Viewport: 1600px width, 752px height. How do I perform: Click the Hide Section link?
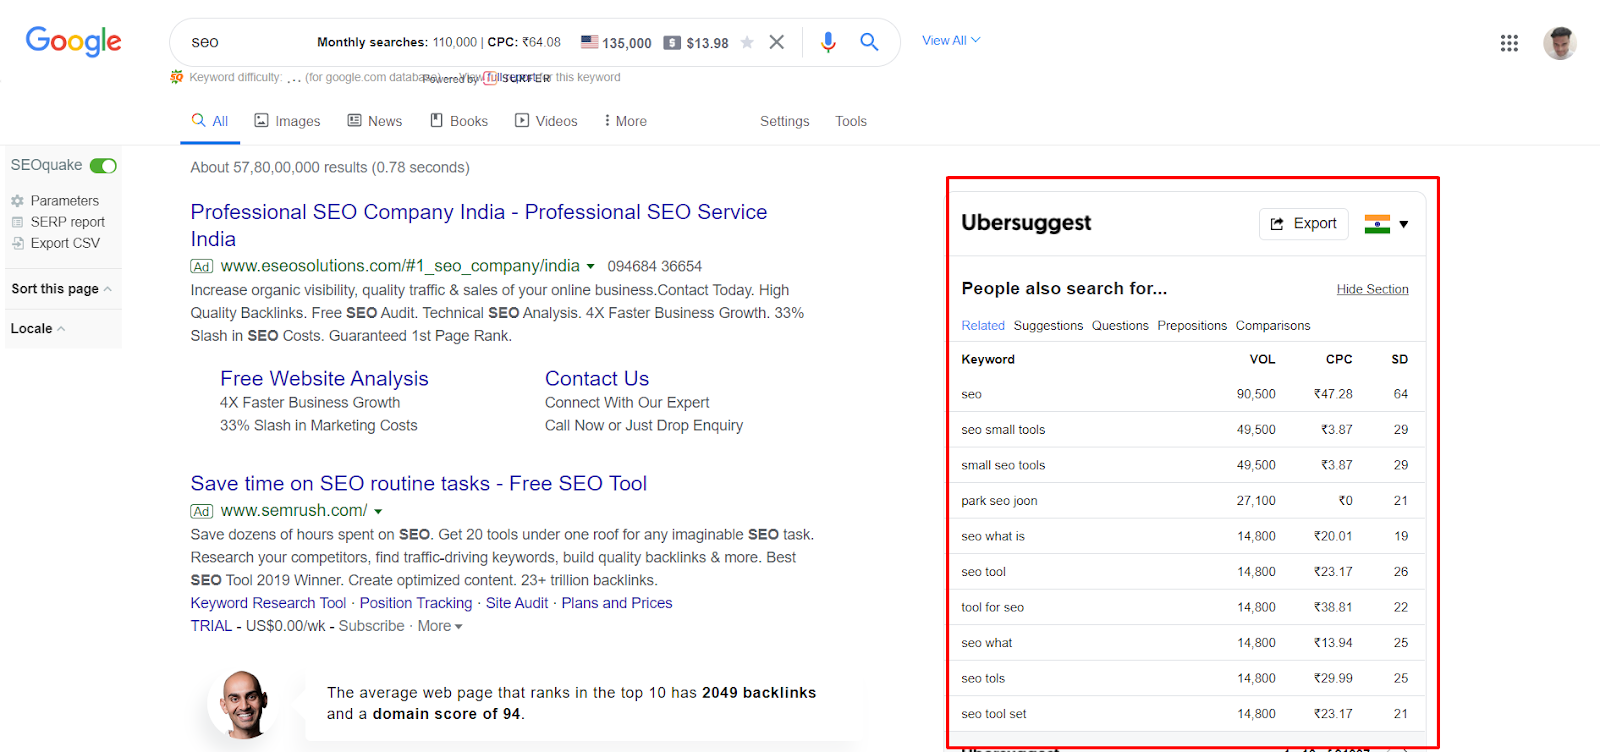(1373, 290)
